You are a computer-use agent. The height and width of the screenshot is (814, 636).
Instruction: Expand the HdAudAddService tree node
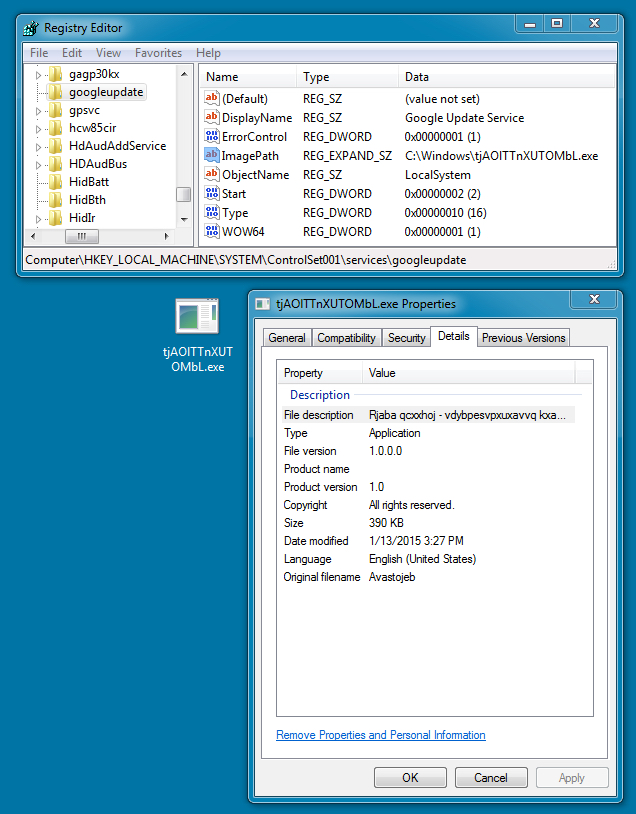click(39, 147)
